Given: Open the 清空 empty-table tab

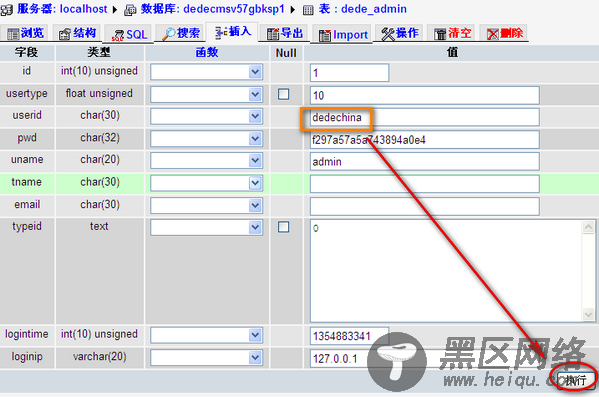Looking at the screenshot, I should [x=452, y=34].
